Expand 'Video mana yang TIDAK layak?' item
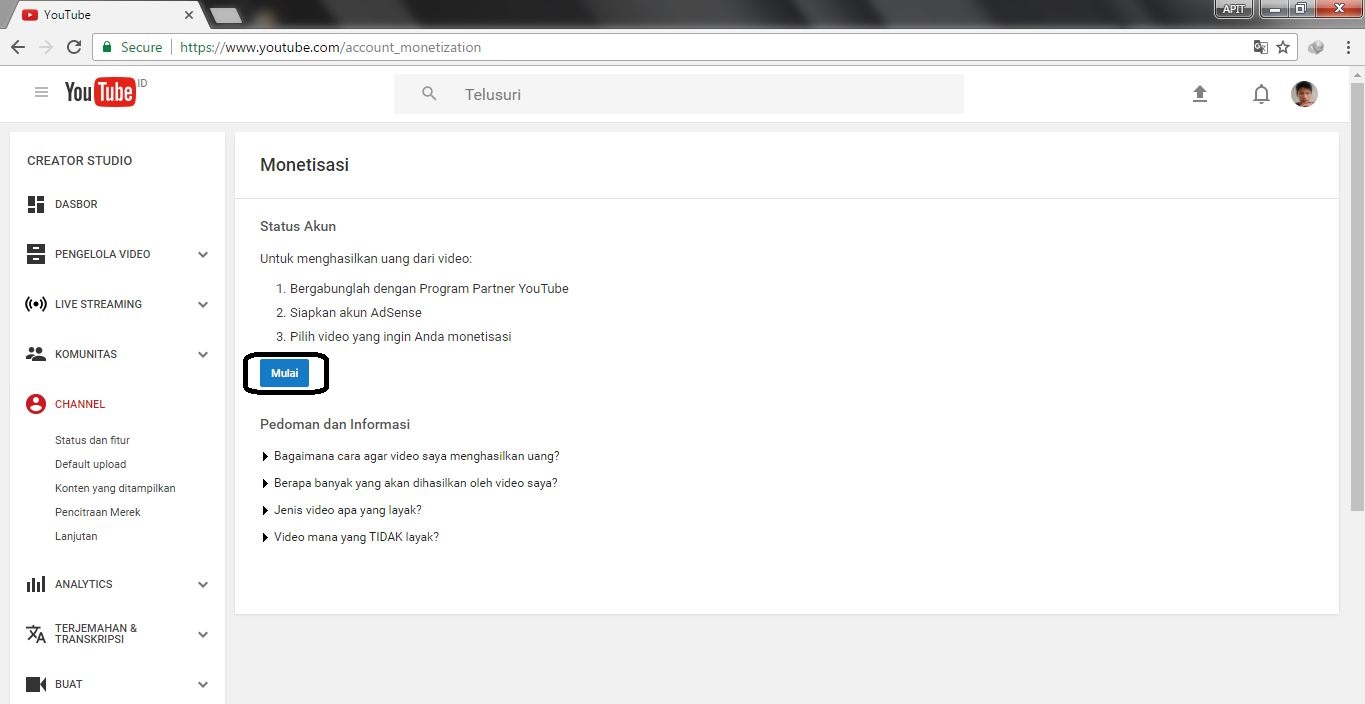 [356, 537]
